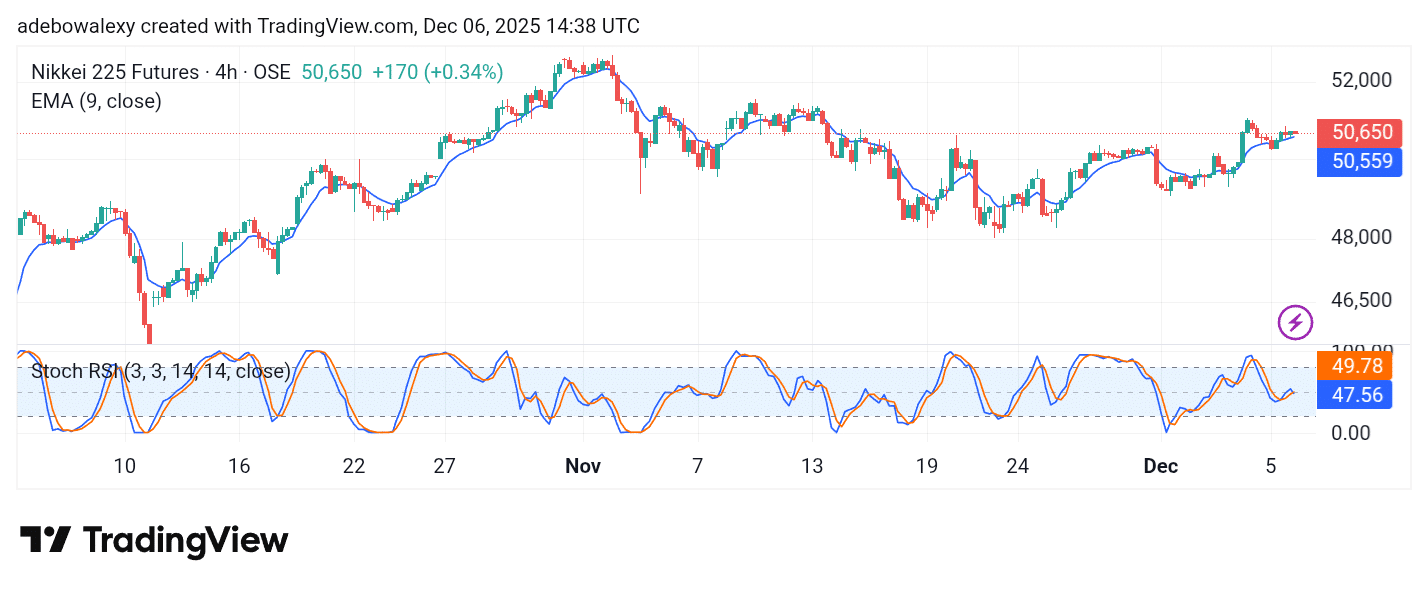Image resolution: width=1428 pixels, height=591 pixels.
Task: Click the Nov label on the time axis
Action: coord(583,466)
